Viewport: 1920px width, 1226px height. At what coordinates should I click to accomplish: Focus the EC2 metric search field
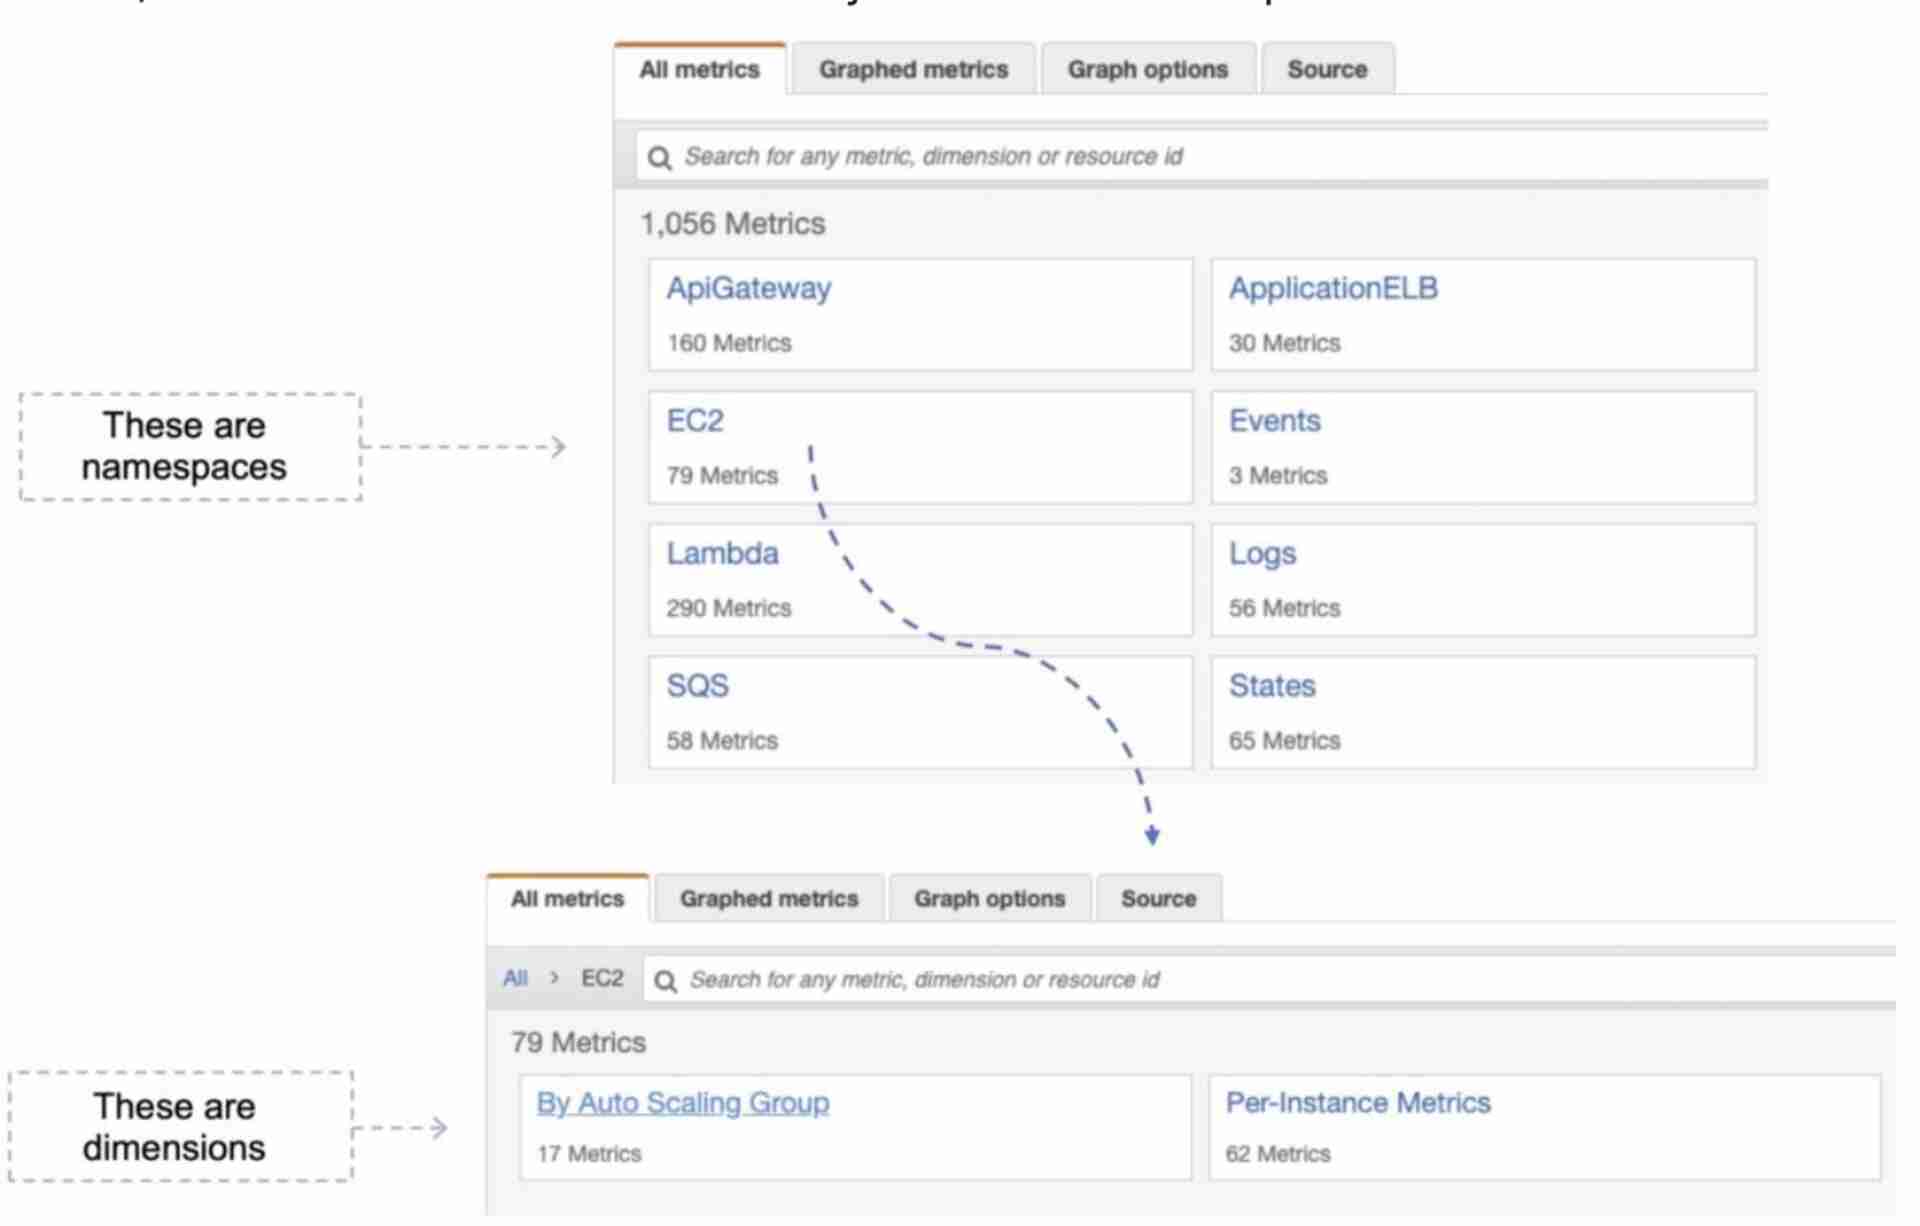(1270, 979)
